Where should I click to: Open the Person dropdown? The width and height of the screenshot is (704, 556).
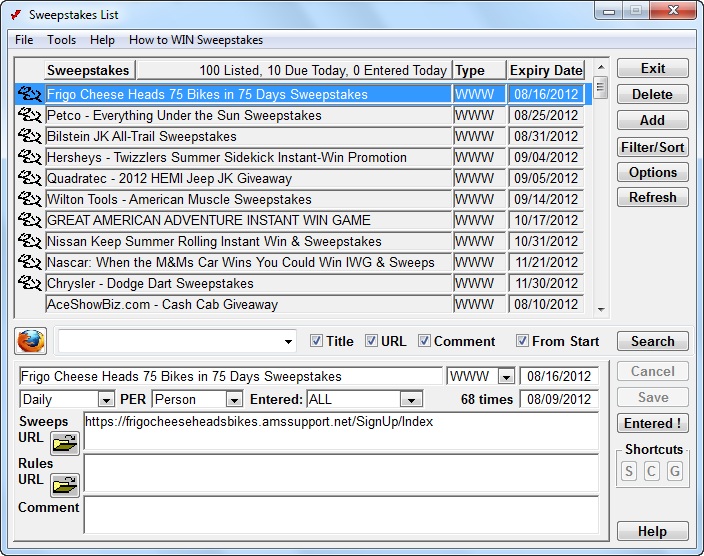click(x=234, y=399)
